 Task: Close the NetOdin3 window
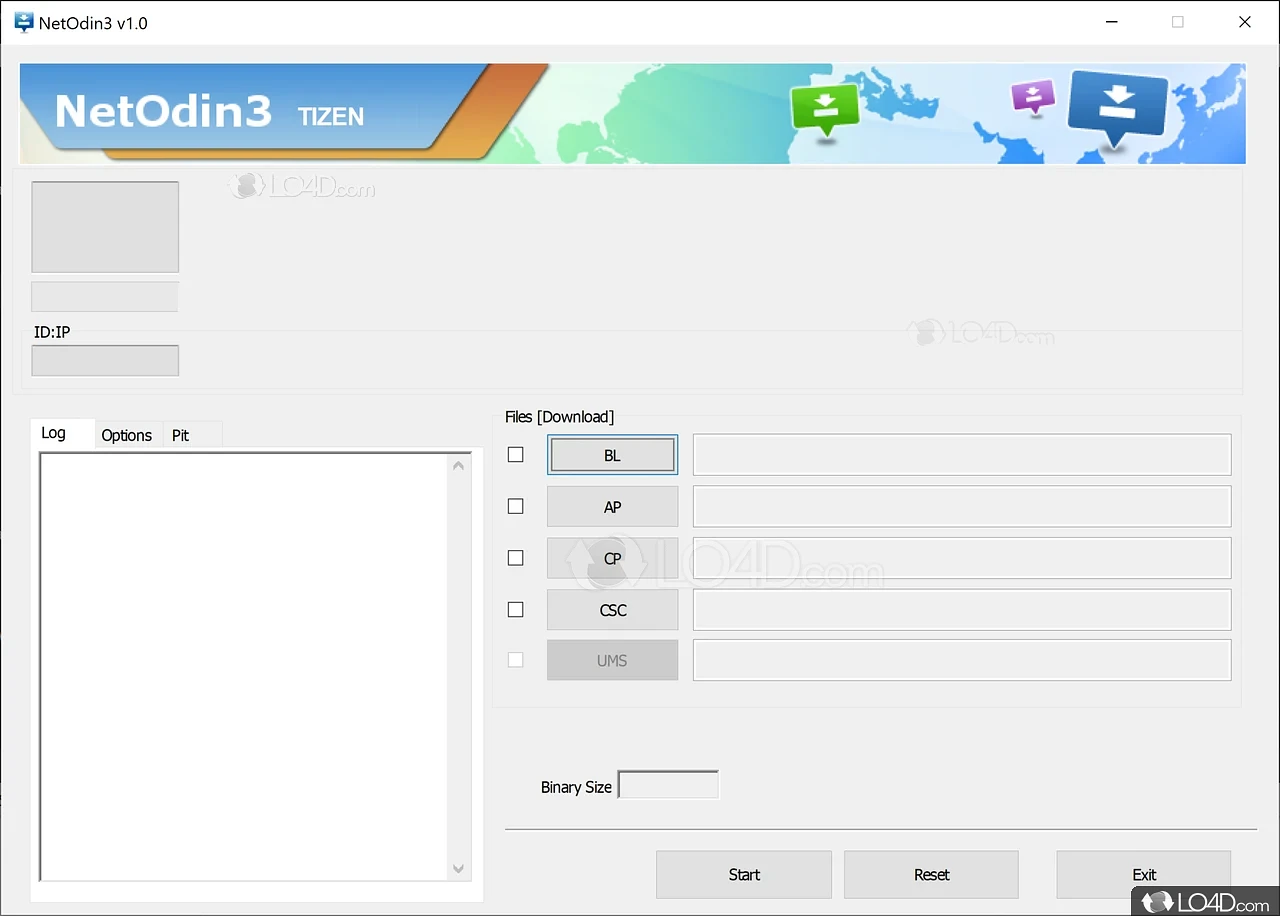click(x=1245, y=22)
